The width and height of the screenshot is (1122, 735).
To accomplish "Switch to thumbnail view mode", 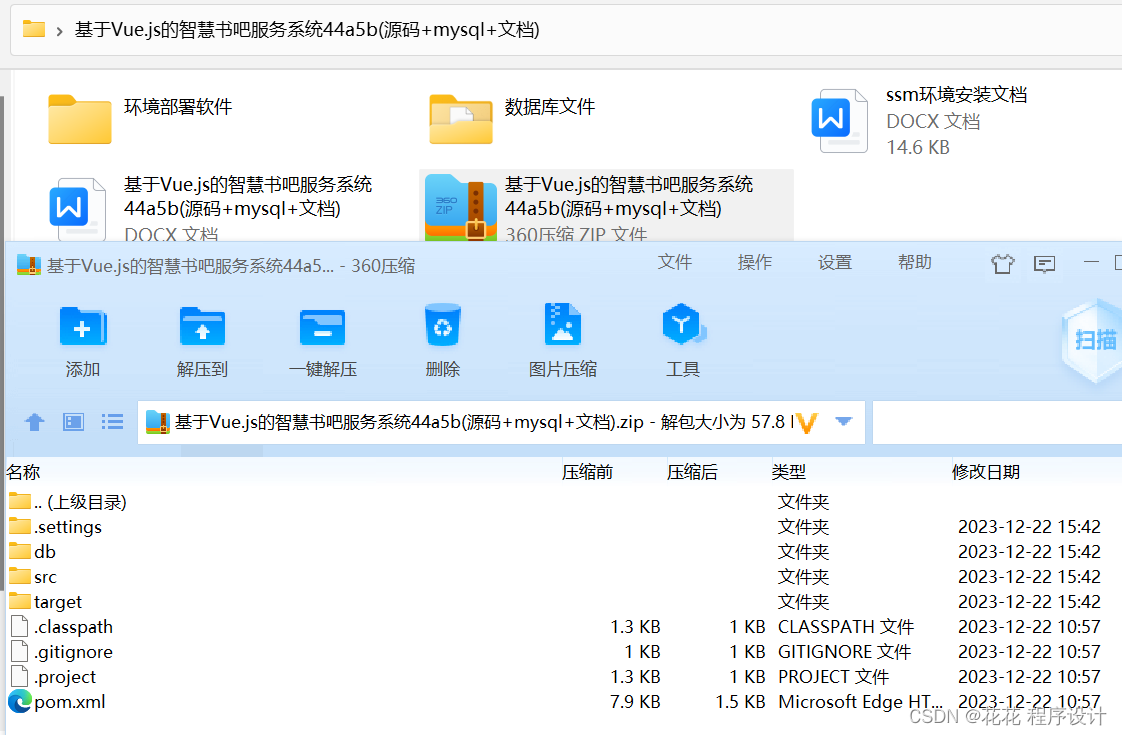I will [x=72, y=422].
